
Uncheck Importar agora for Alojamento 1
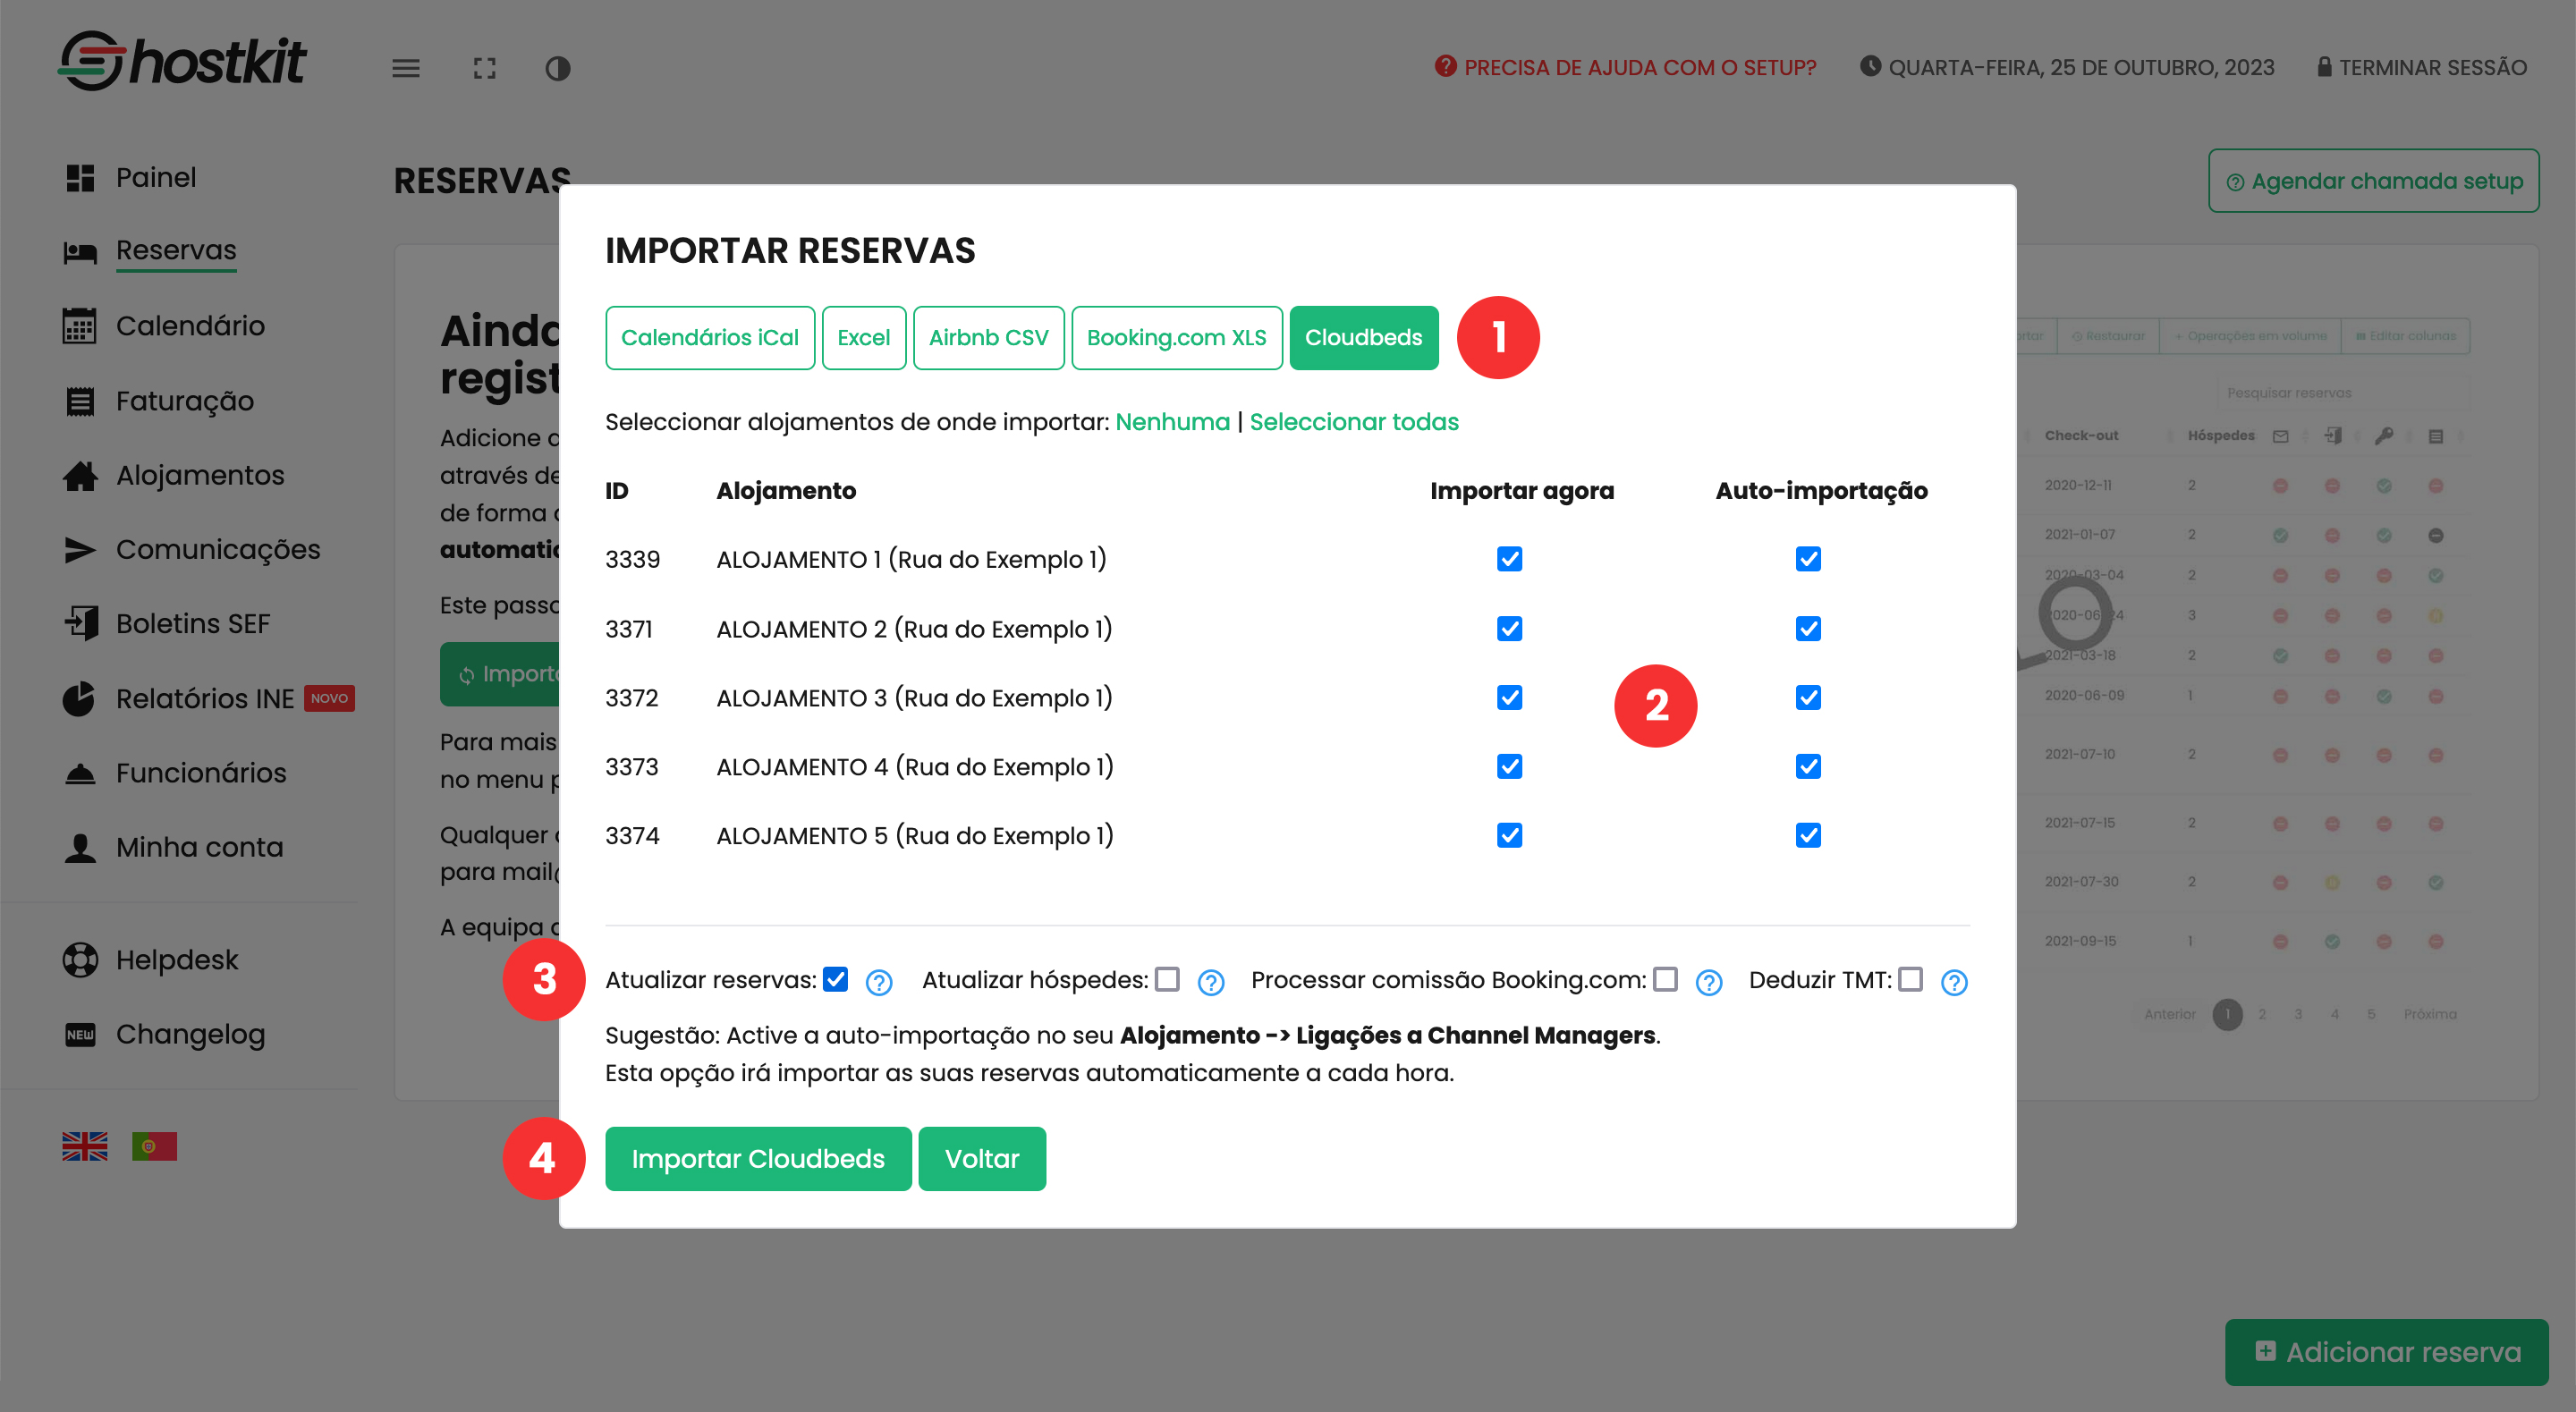1510,559
